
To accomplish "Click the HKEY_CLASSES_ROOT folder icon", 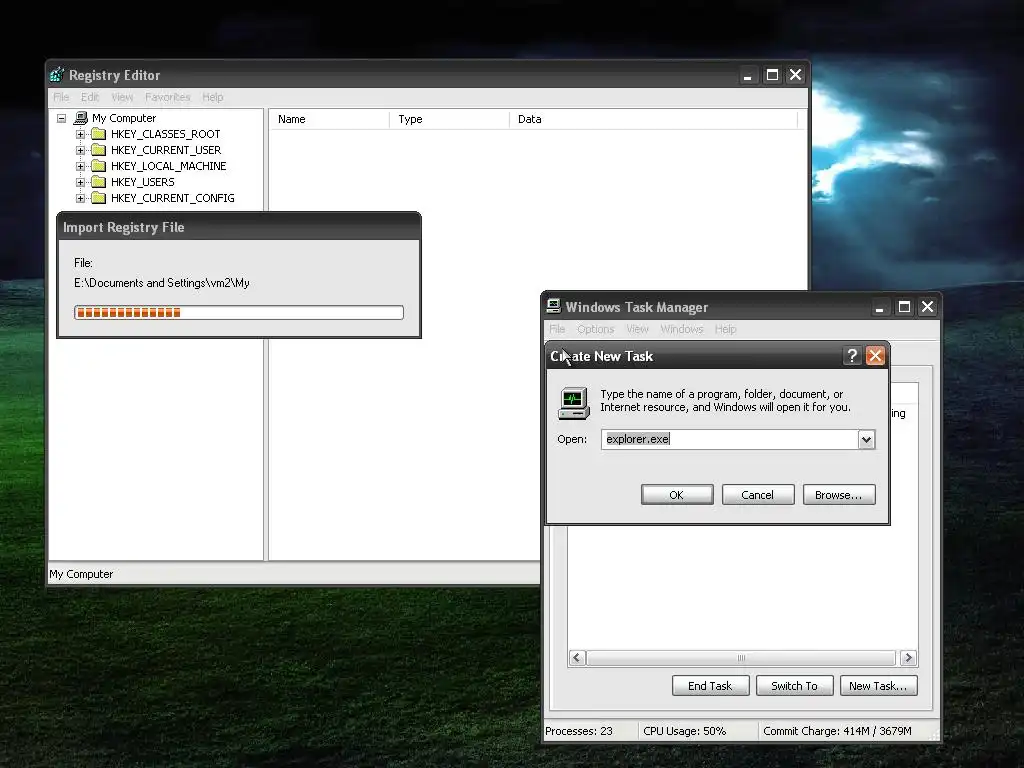I will click(99, 134).
